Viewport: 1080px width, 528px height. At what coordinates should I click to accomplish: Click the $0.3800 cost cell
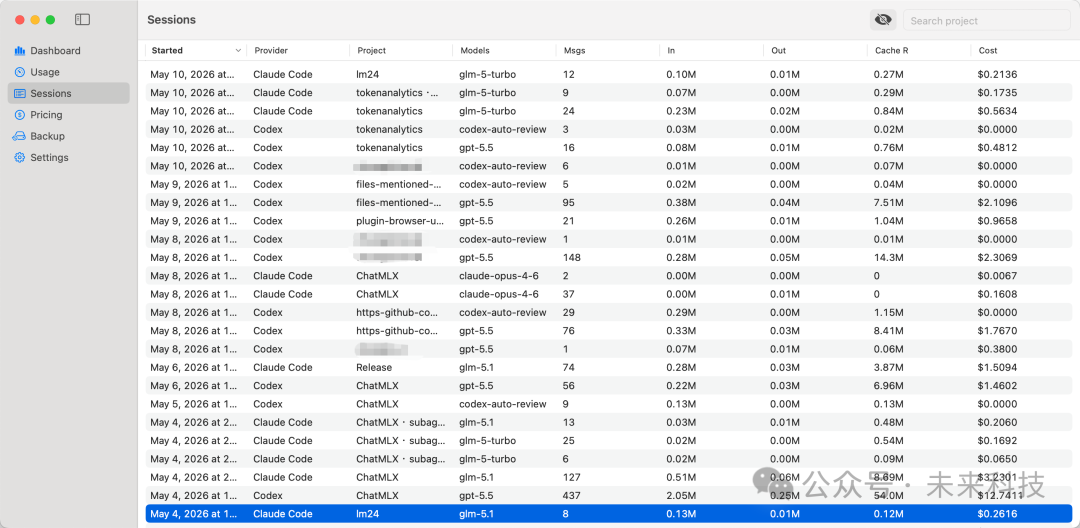point(997,349)
